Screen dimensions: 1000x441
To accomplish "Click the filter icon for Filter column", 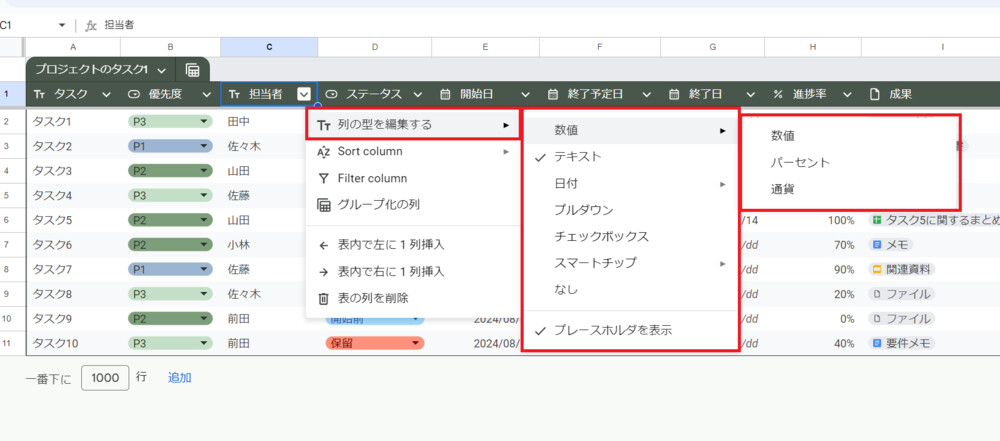I will pyautogui.click(x=322, y=178).
